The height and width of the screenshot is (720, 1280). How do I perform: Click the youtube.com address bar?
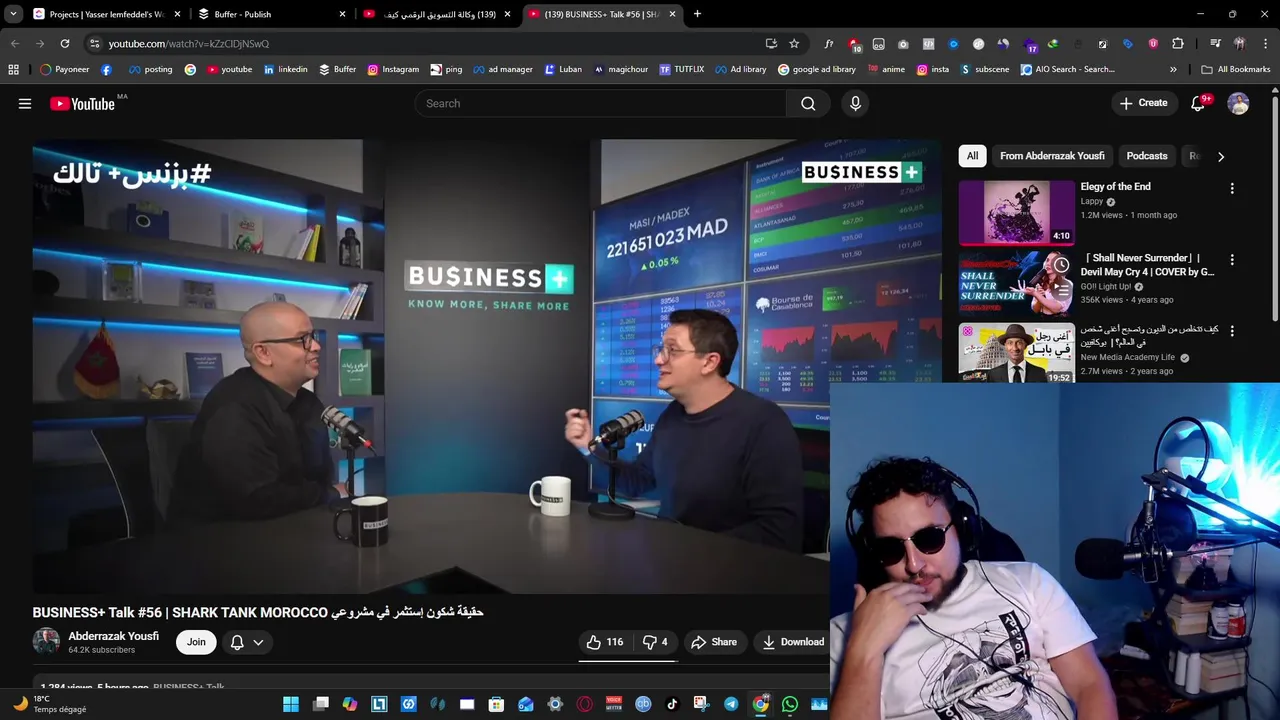pos(430,44)
